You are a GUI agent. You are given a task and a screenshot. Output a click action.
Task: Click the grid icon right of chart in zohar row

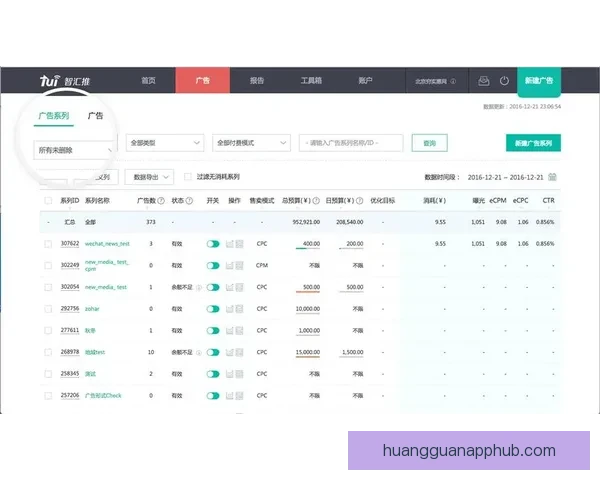tap(240, 309)
